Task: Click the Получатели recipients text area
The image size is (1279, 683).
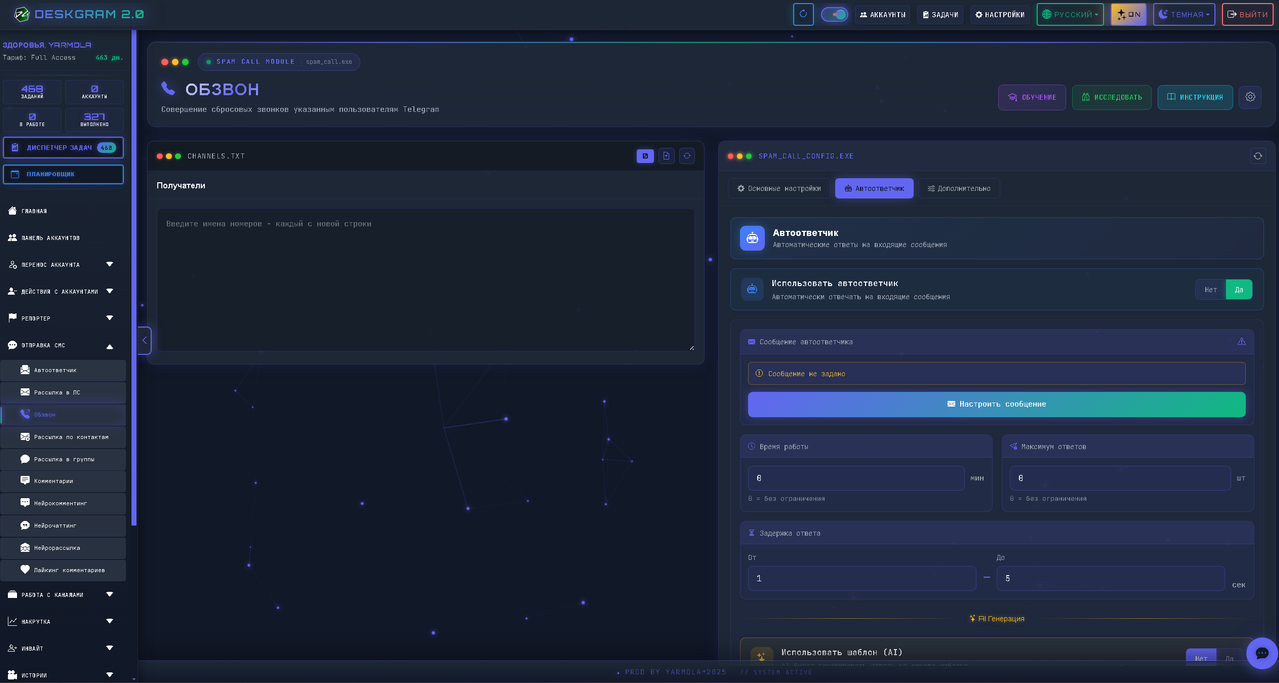Action: 425,280
